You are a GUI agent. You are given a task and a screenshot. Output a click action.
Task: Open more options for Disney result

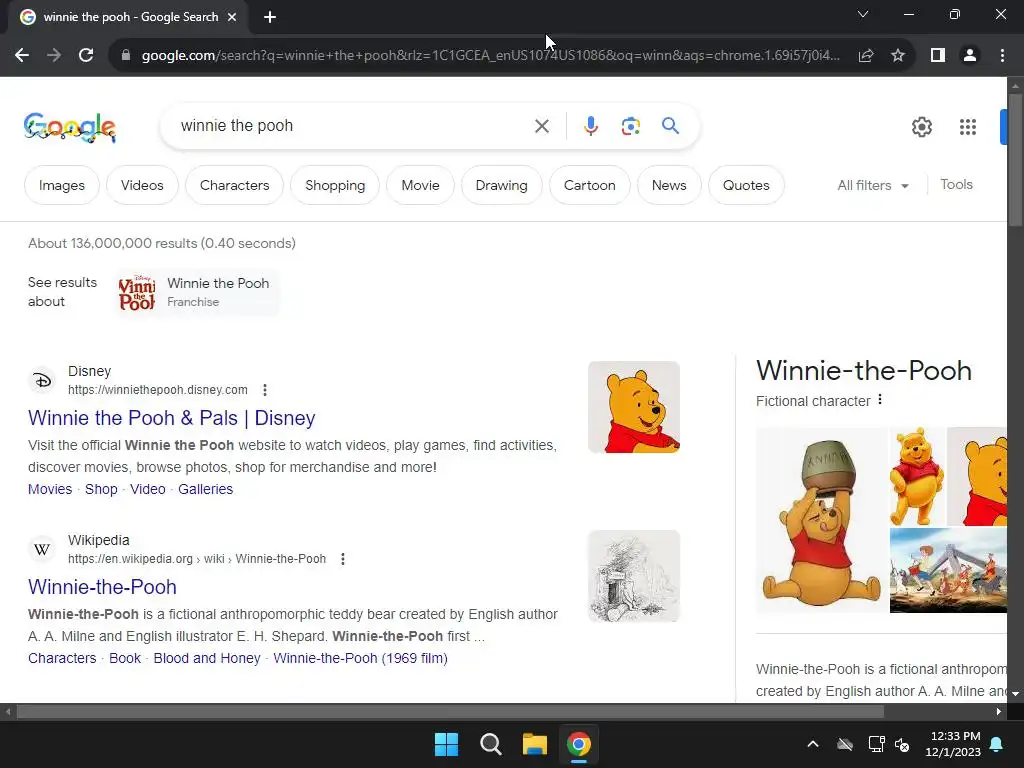point(264,390)
